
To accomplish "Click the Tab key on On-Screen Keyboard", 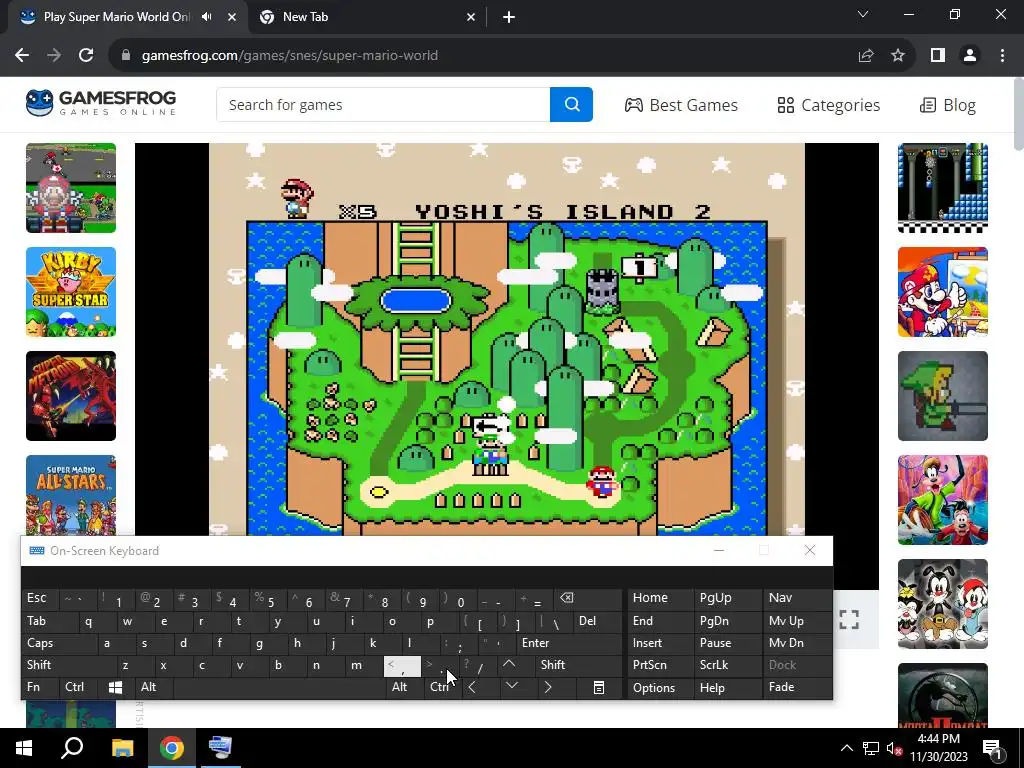I will (x=50, y=621).
